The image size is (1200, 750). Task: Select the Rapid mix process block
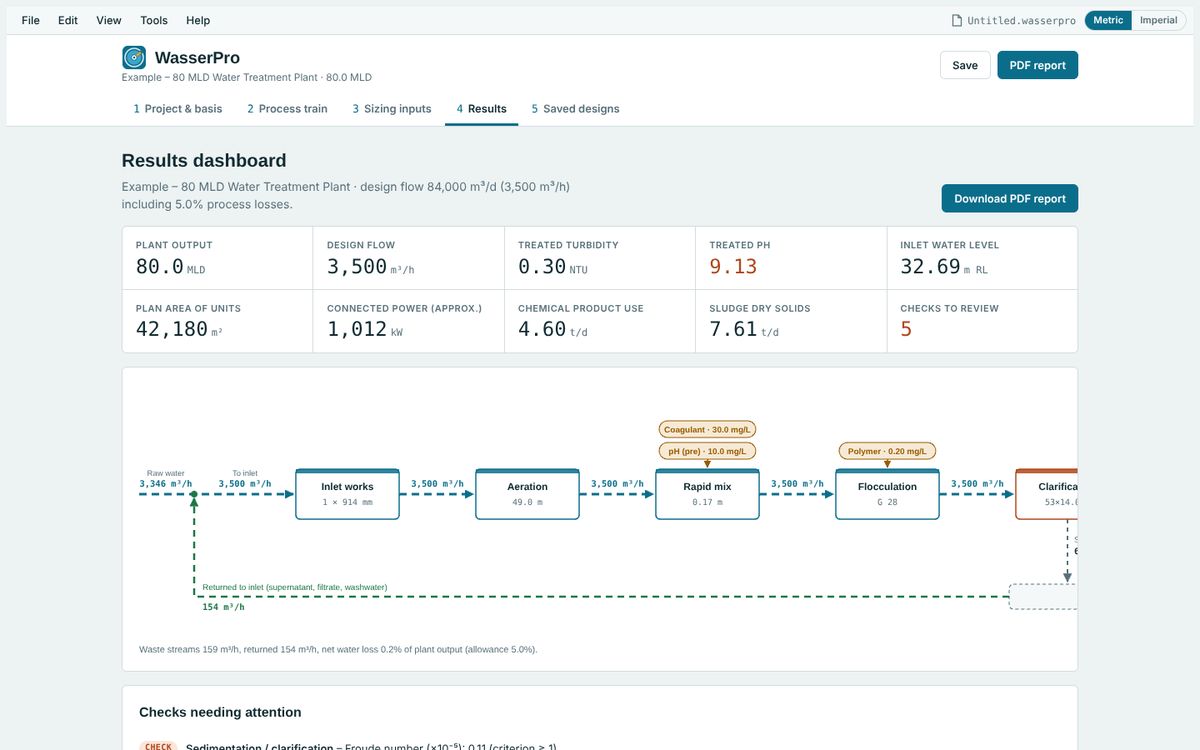707,494
